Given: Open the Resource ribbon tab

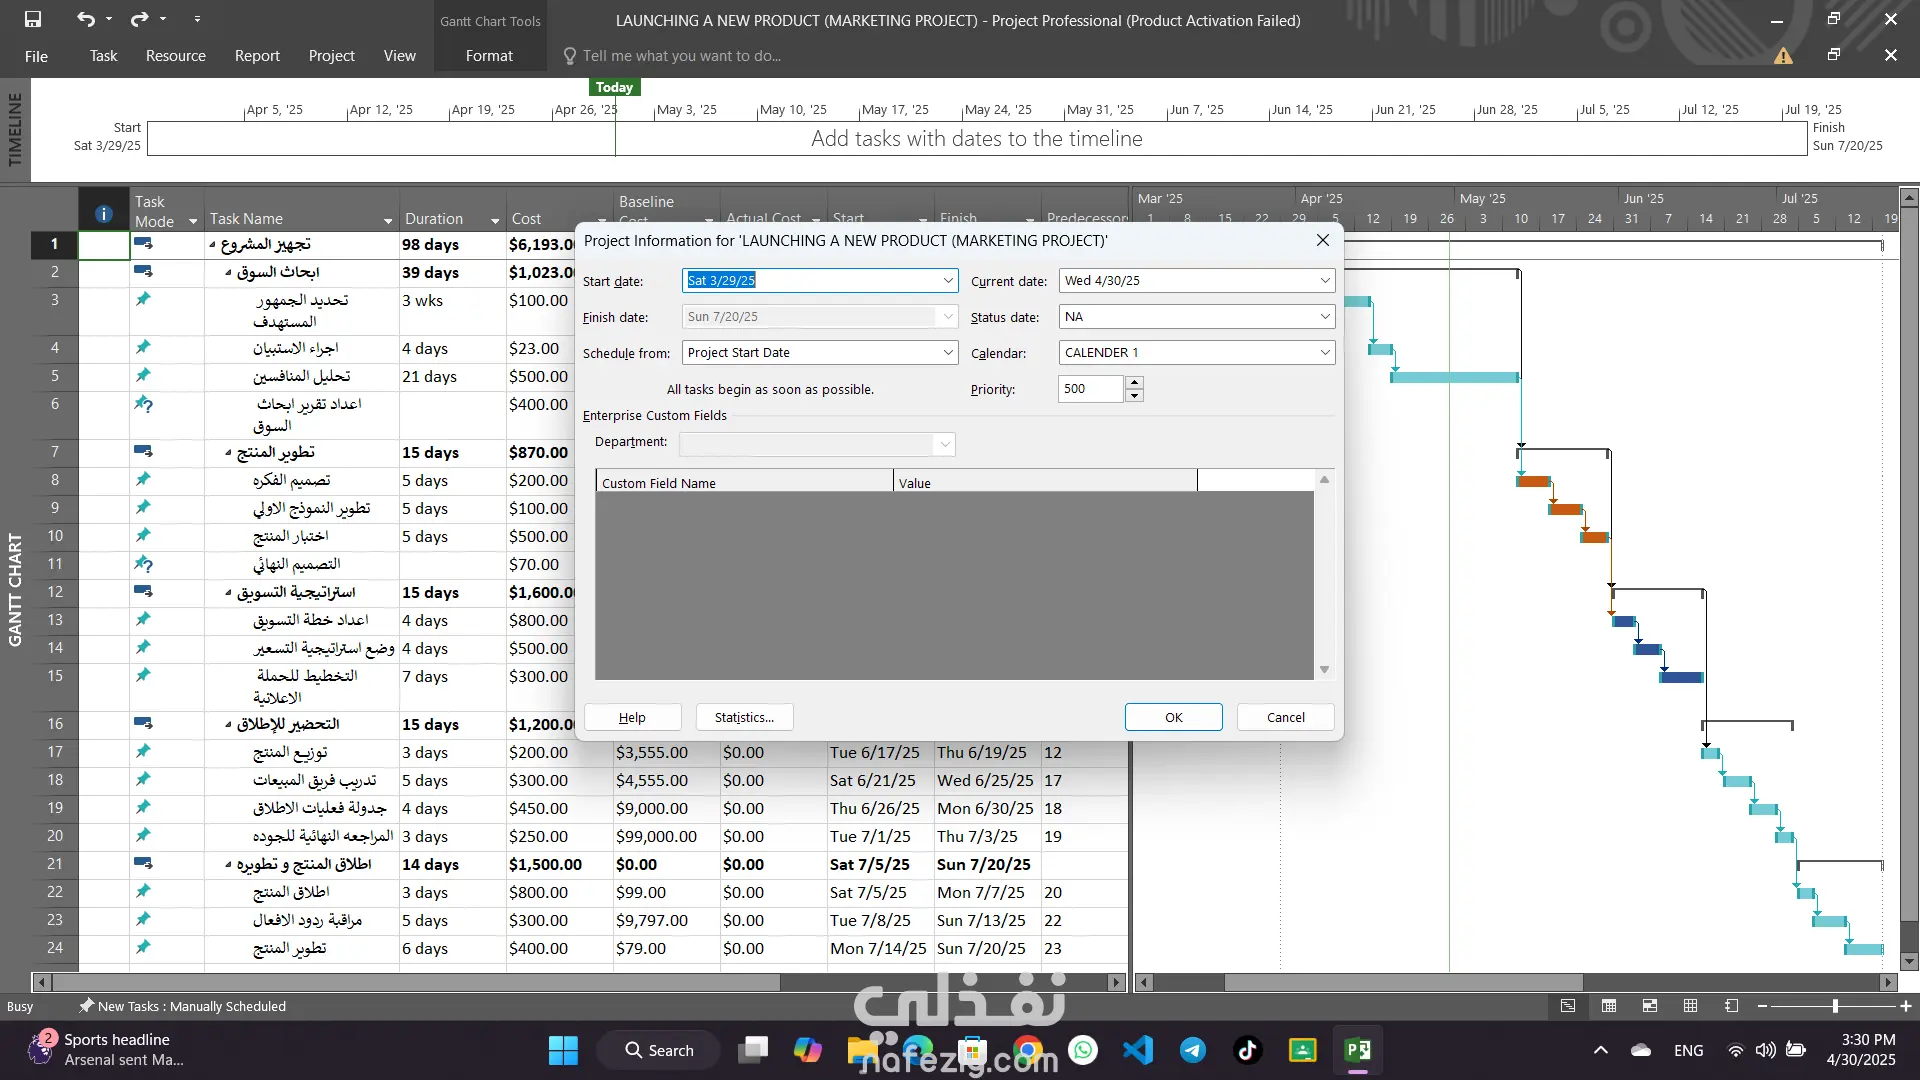Looking at the screenshot, I should click(x=175, y=56).
